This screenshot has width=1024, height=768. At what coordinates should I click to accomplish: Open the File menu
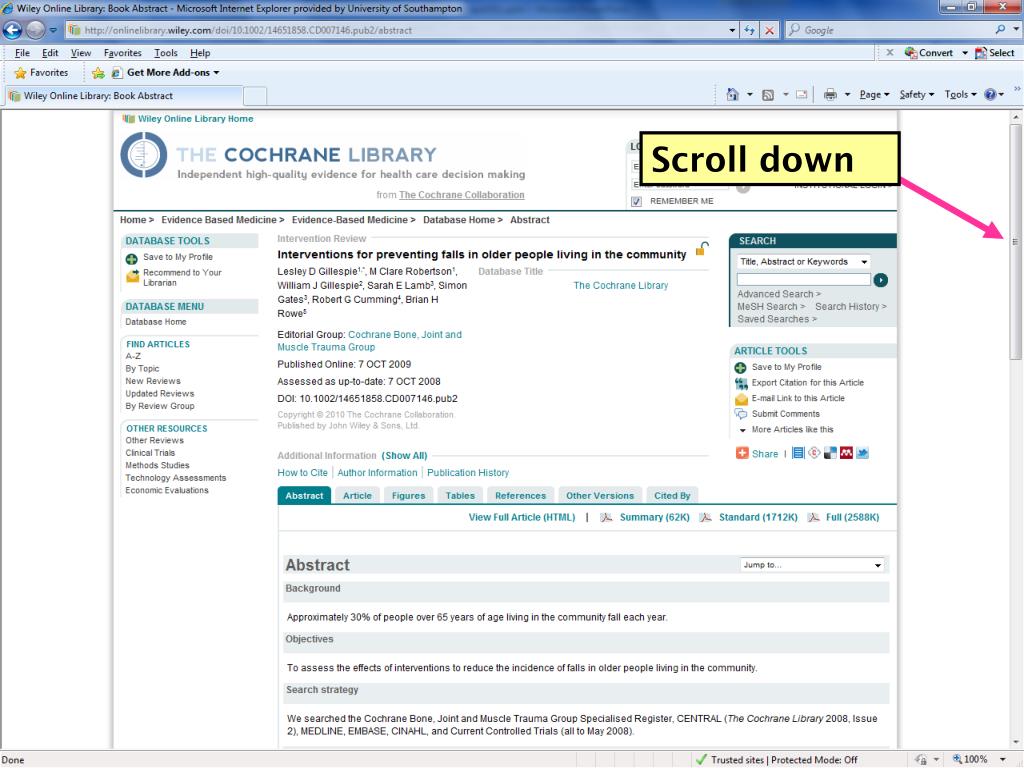22,53
